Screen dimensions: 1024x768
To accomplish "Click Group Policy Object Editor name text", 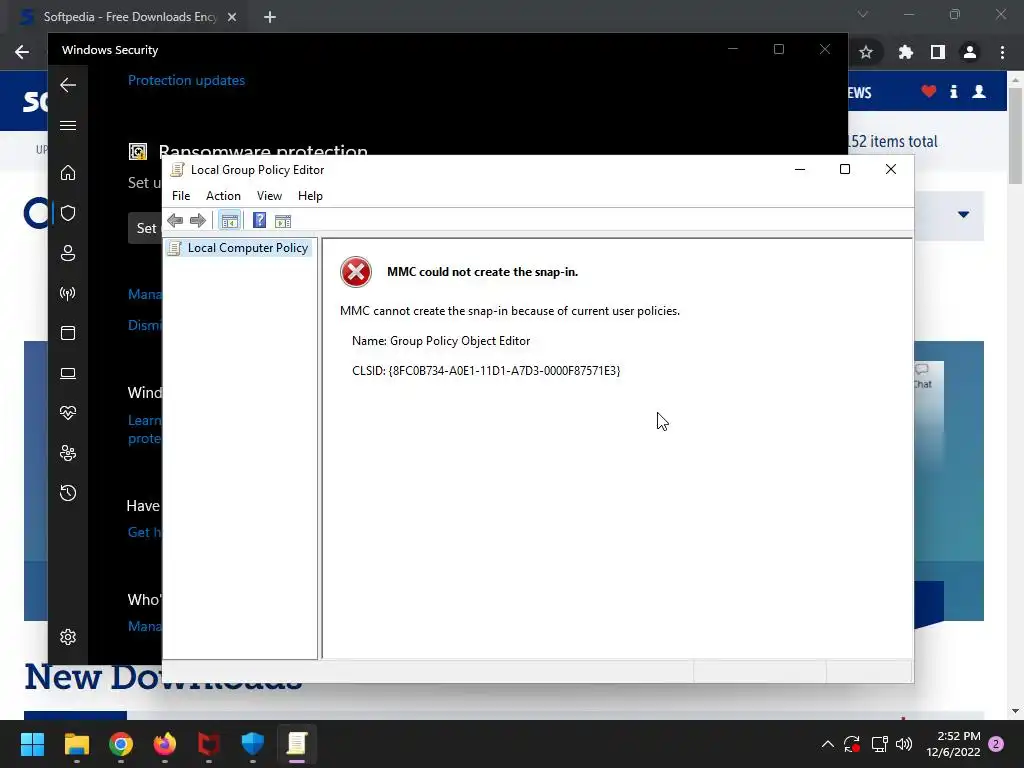I will click(460, 341).
